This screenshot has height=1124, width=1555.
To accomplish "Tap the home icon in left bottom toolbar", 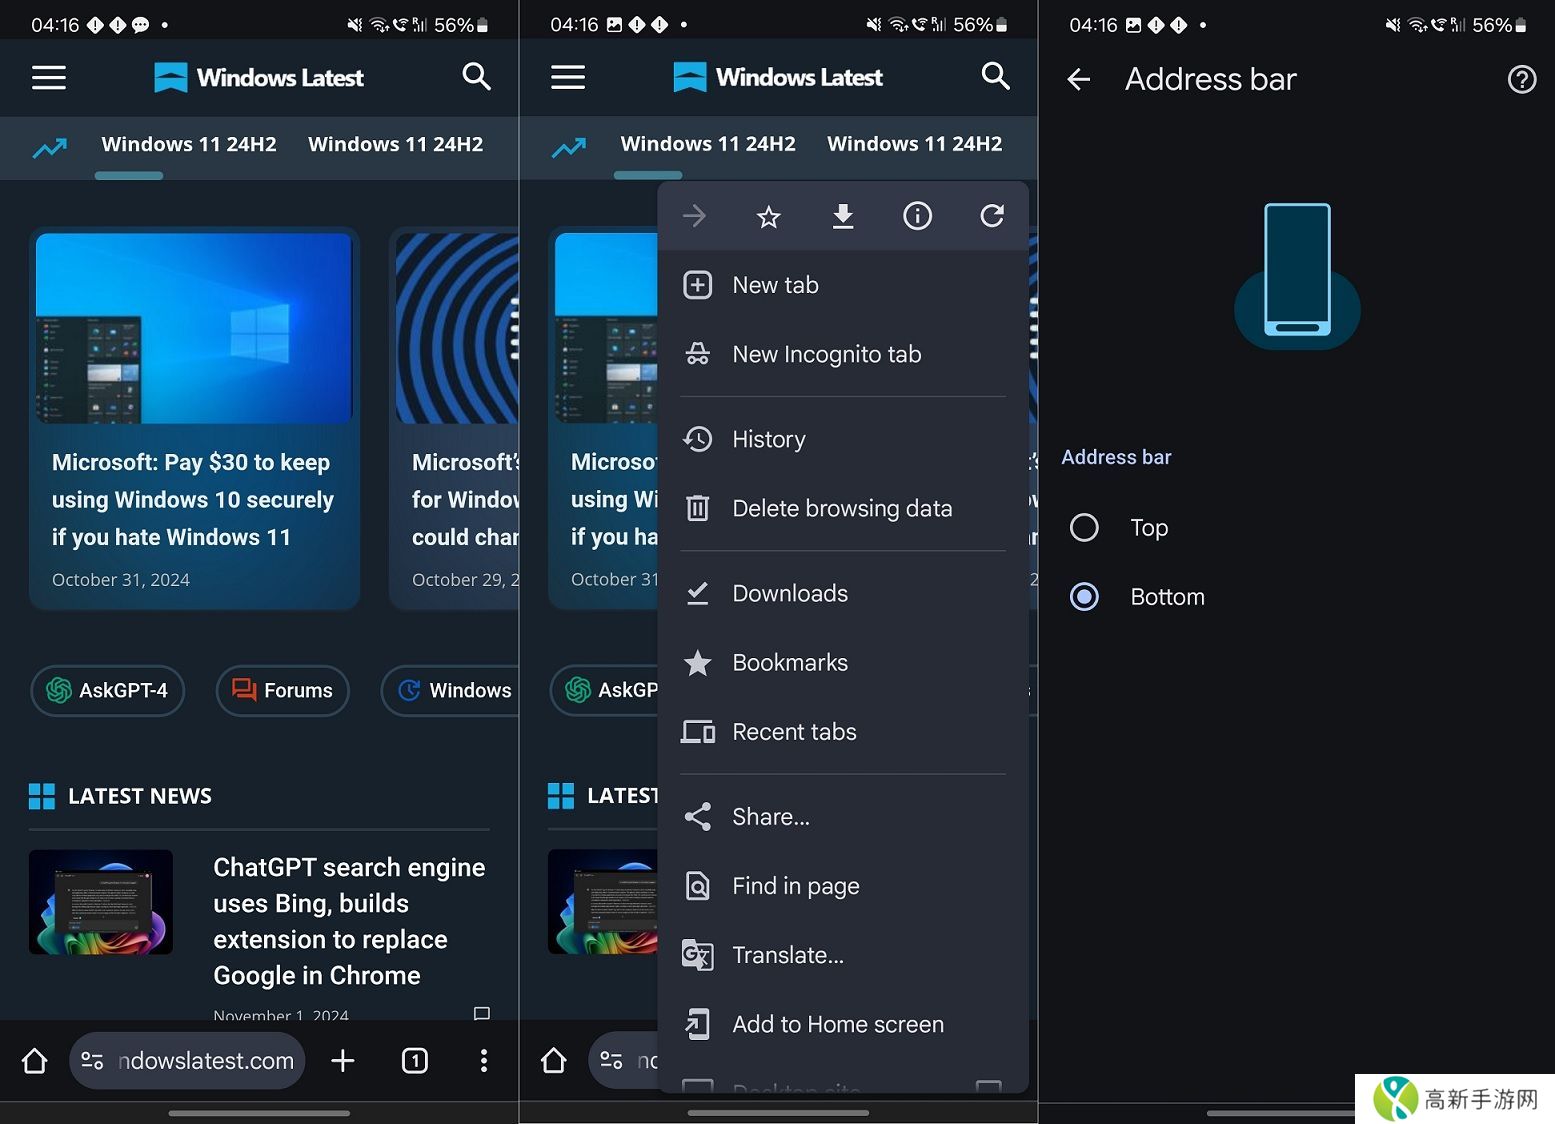I will pyautogui.click(x=35, y=1060).
